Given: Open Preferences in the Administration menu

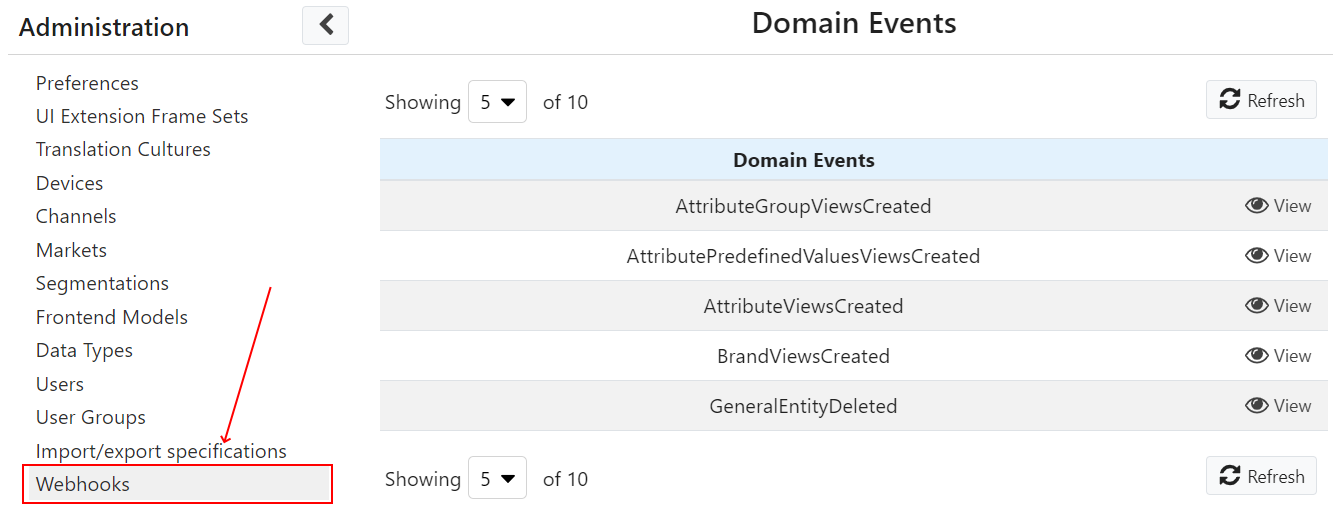Looking at the screenshot, I should 87,83.
